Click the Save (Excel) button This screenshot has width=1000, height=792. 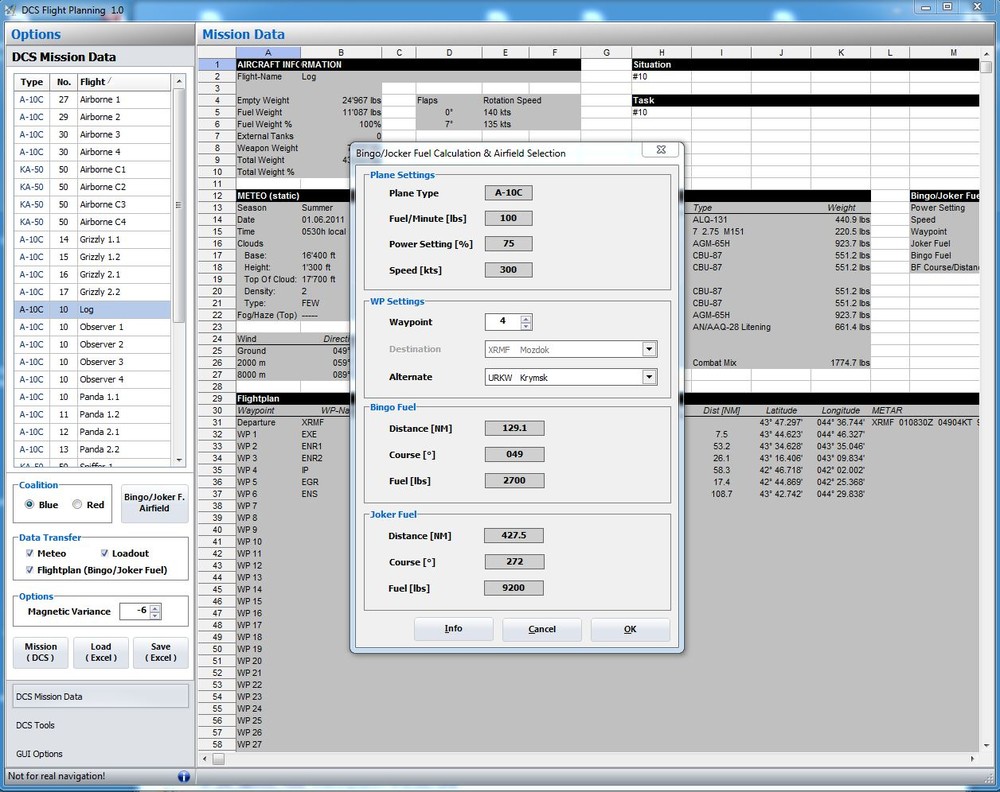pyautogui.click(x=160, y=652)
